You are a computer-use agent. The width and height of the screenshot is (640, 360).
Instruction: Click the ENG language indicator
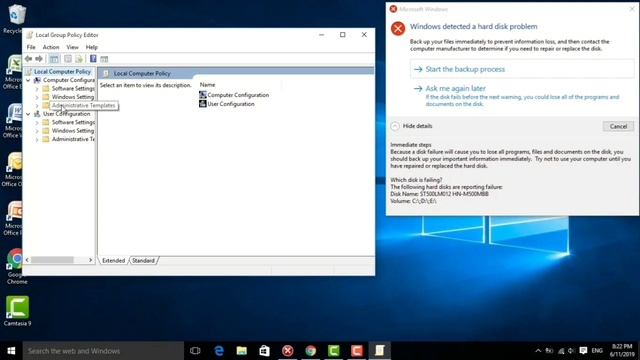click(x=597, y=351)
